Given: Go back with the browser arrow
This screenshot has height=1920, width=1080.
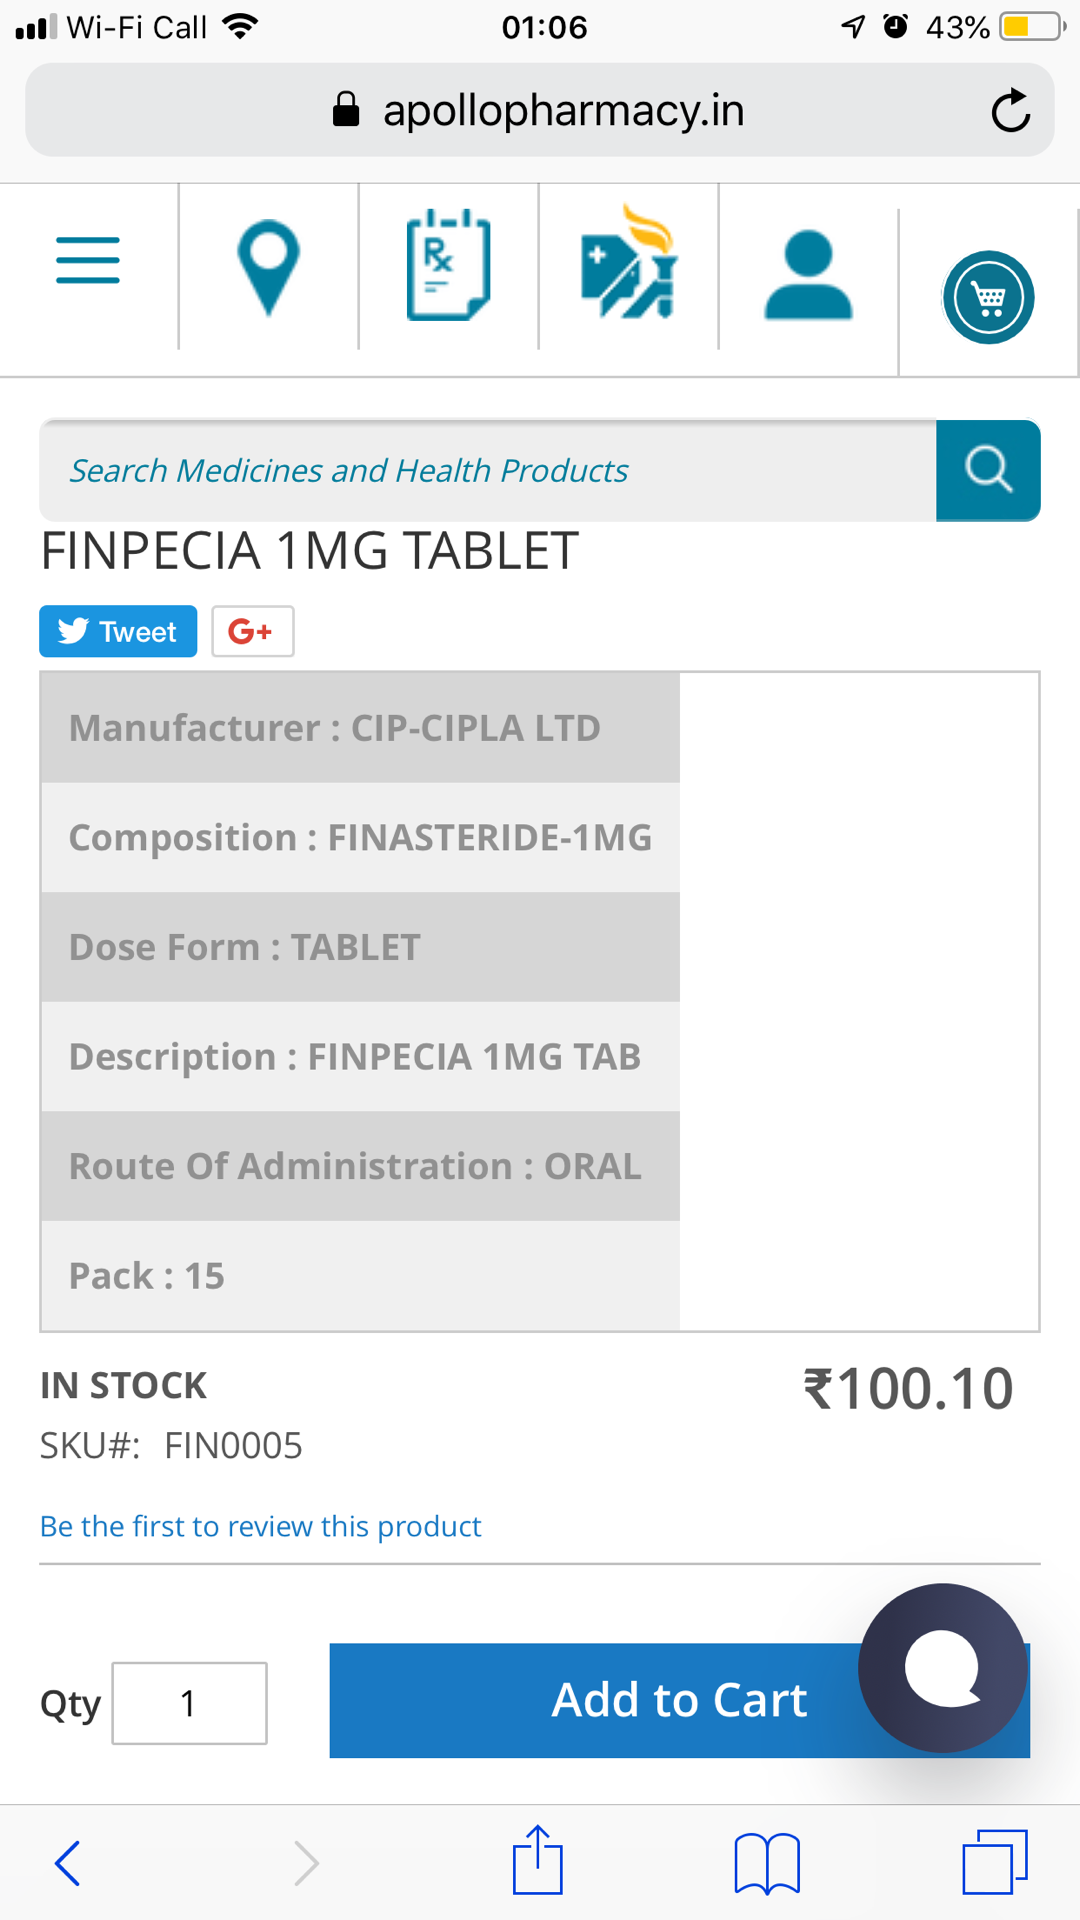Looking at the screenshot, I should 67,1863.
